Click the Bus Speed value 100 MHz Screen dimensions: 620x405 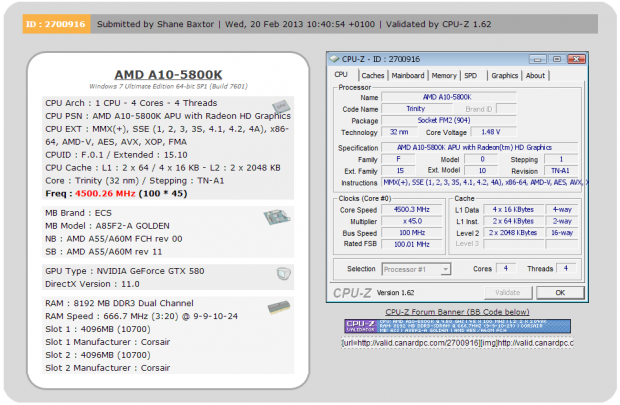pos(412,233)
